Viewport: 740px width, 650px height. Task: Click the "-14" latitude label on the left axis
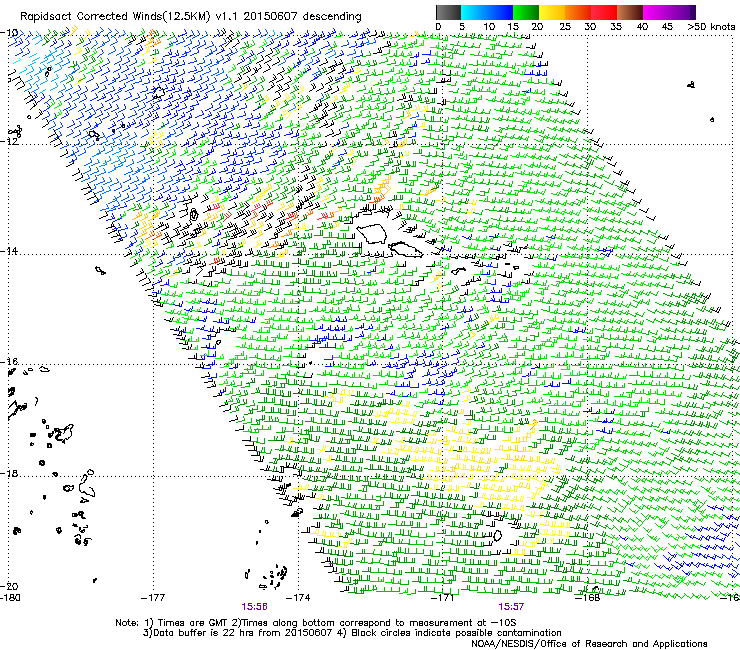coord(9,251)
